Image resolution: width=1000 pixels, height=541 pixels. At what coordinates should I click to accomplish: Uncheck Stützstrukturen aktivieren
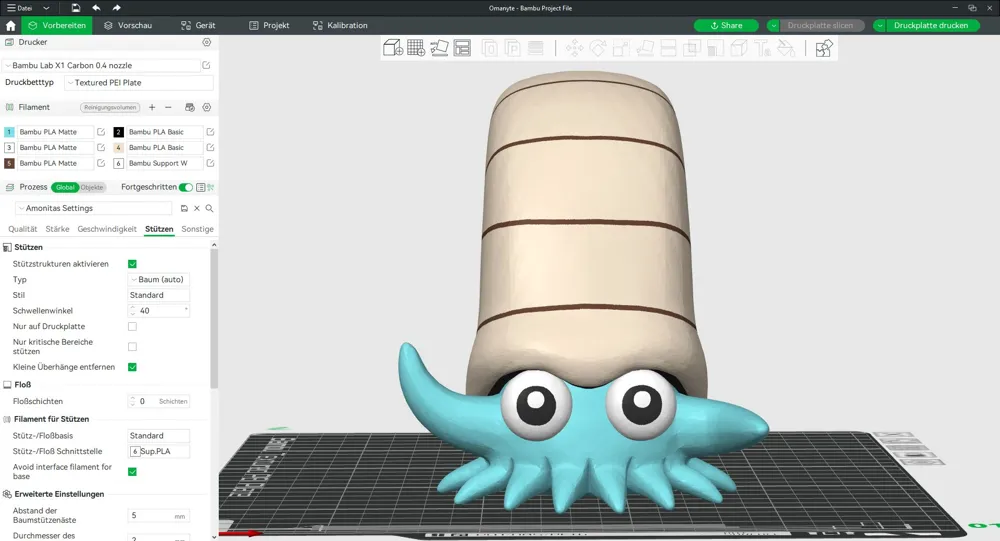point(133,263)
